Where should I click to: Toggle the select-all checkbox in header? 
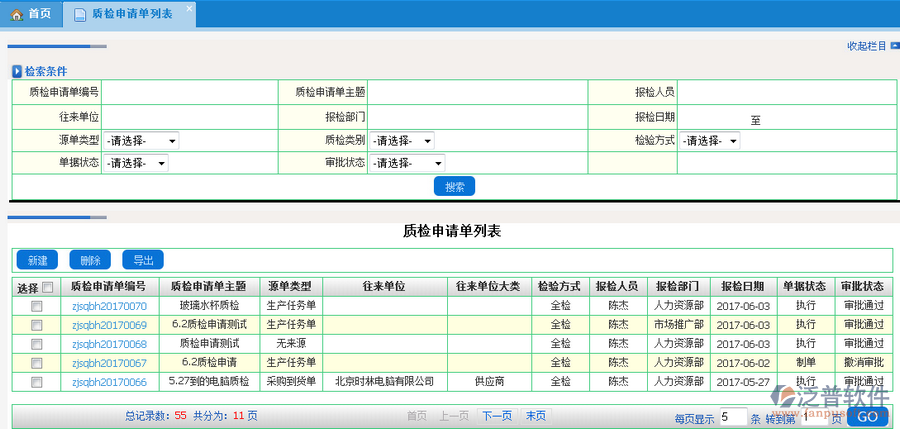(x=47, y=287)
